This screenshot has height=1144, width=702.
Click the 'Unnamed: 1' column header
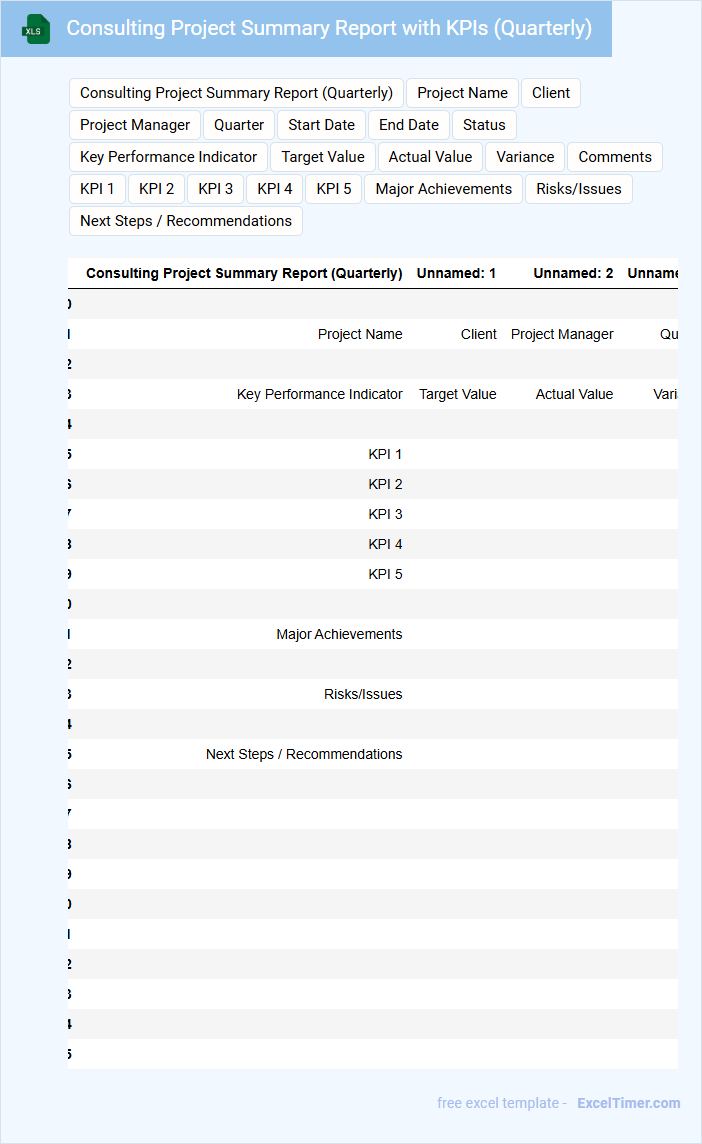coord(456,273)
